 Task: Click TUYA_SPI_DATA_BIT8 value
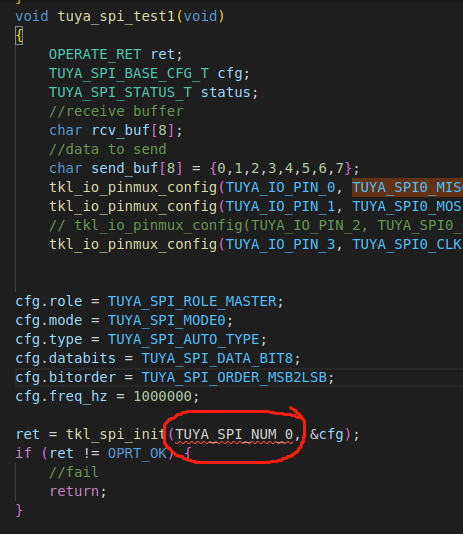tap(217, 359)
